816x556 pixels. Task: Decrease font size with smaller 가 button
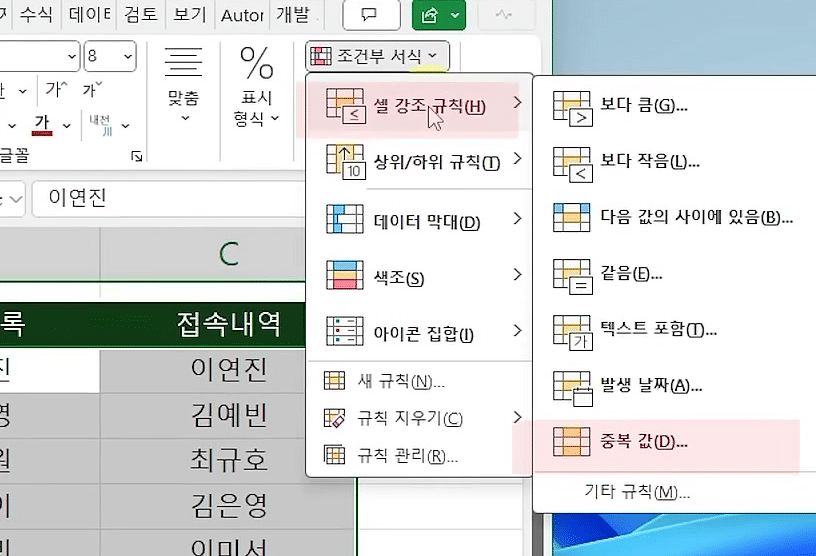(x=92, y=90)
